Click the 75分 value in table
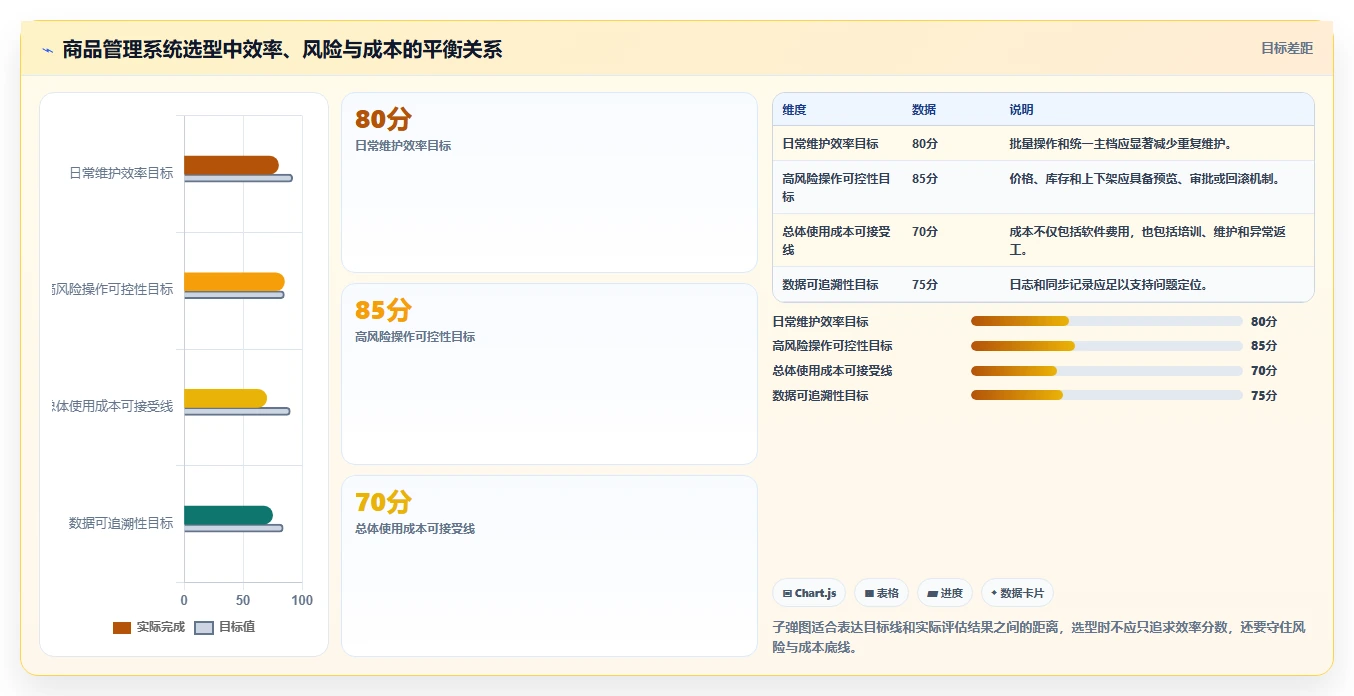 (x=925, y=285)
